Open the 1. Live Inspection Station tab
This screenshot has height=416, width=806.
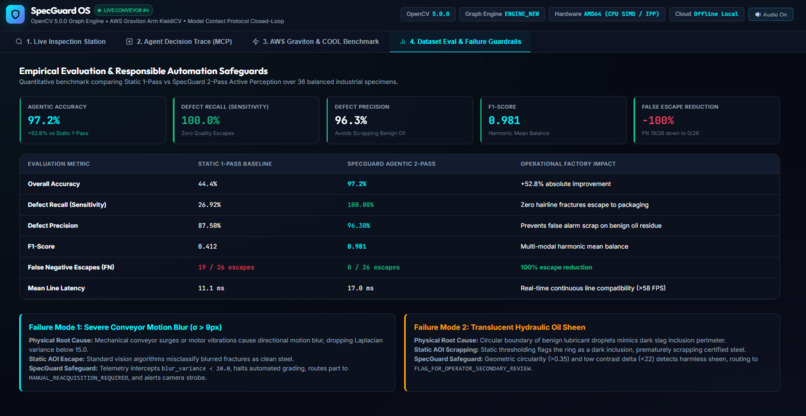(61, 42)
